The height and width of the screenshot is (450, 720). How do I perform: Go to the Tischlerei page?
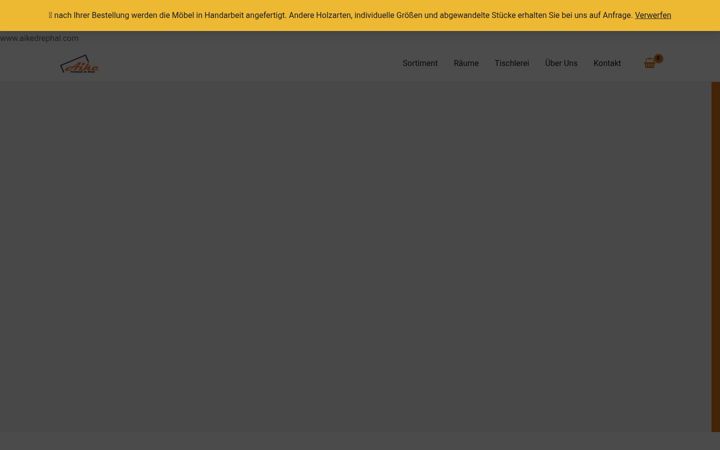(x=512, y=63)
